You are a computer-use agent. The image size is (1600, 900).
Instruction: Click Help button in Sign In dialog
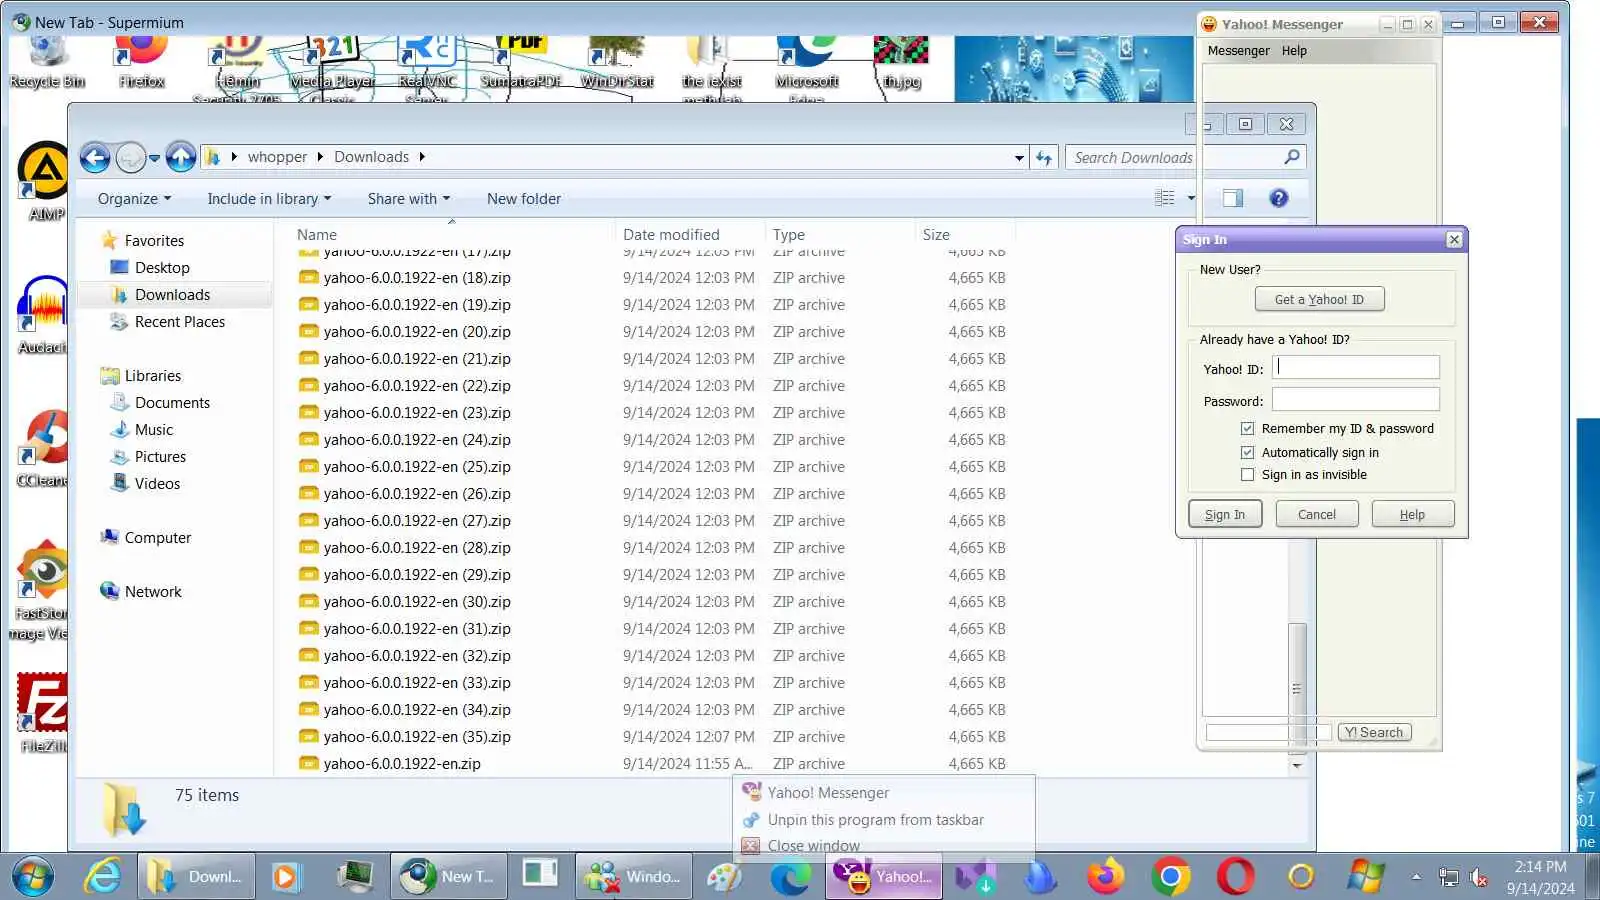coord(1412,514)
